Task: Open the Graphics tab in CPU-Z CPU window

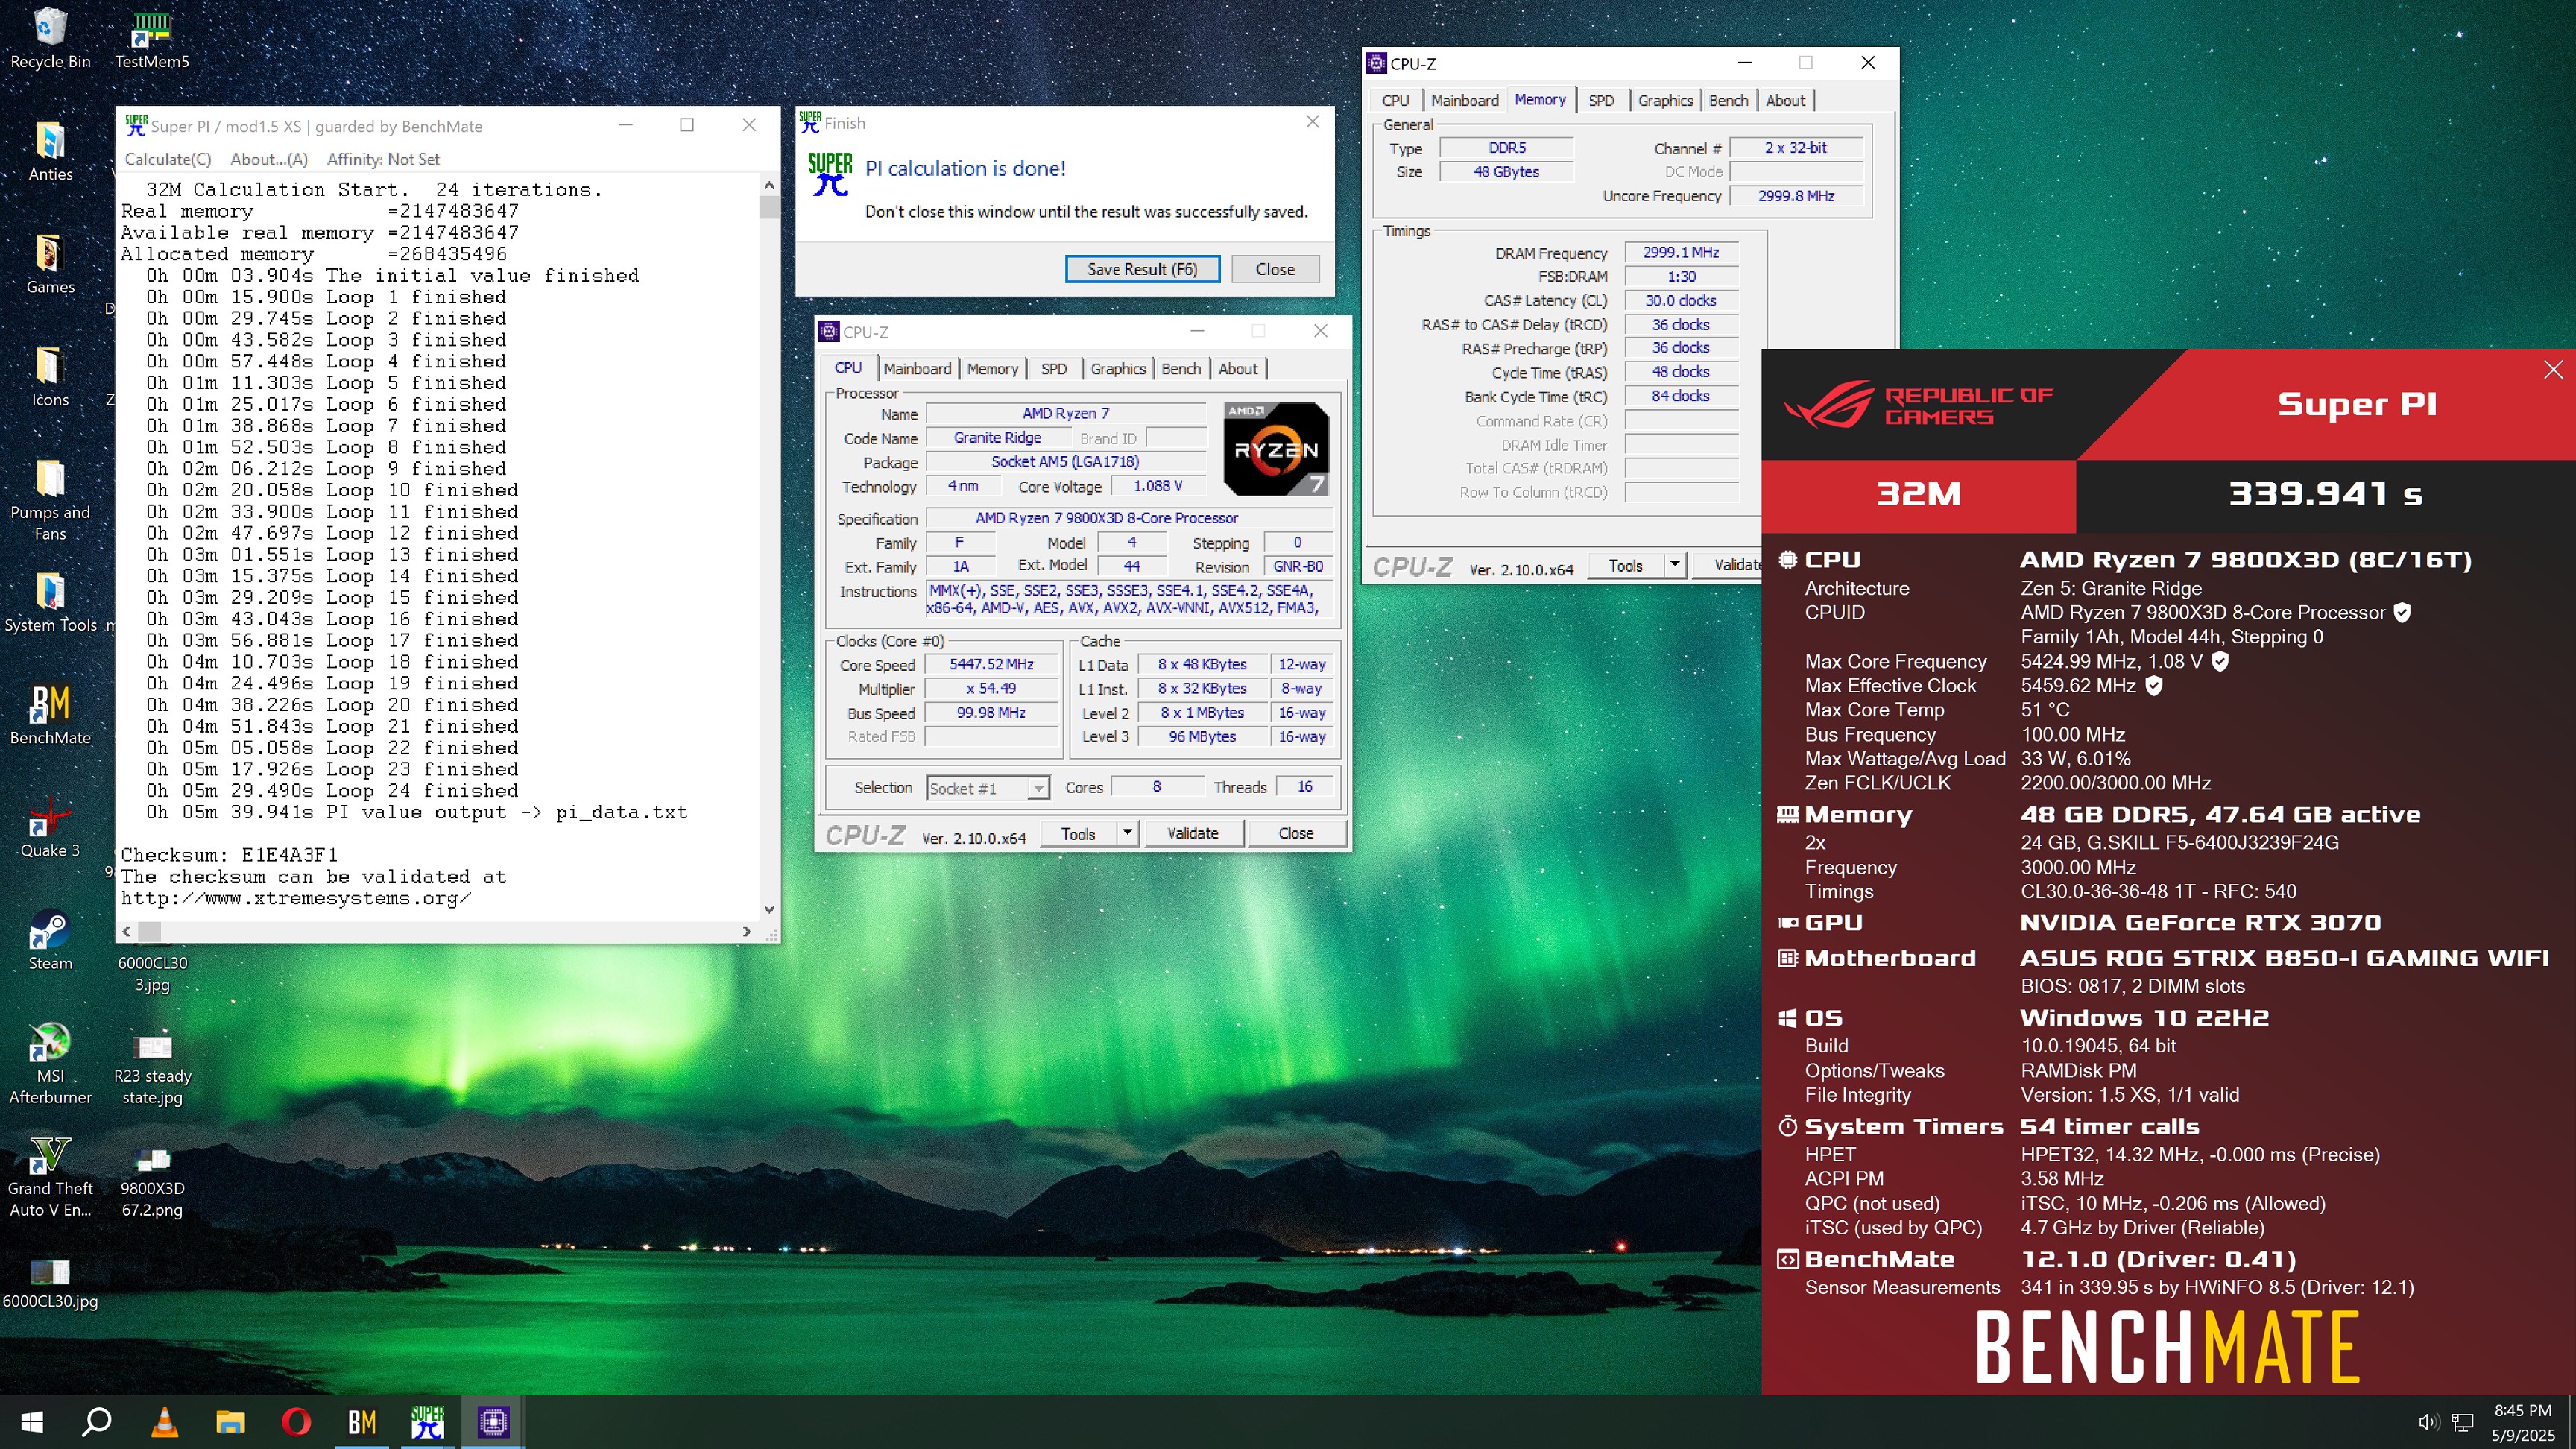Action: click(x=1118, y=369)
